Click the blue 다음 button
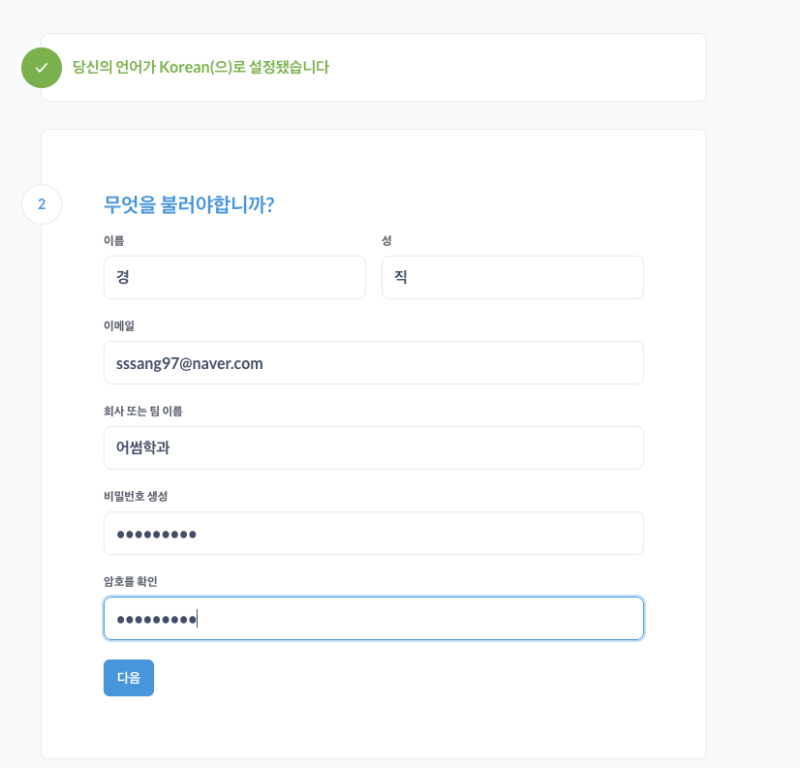The width and height of the screenshot is (800, 768). 129,678
